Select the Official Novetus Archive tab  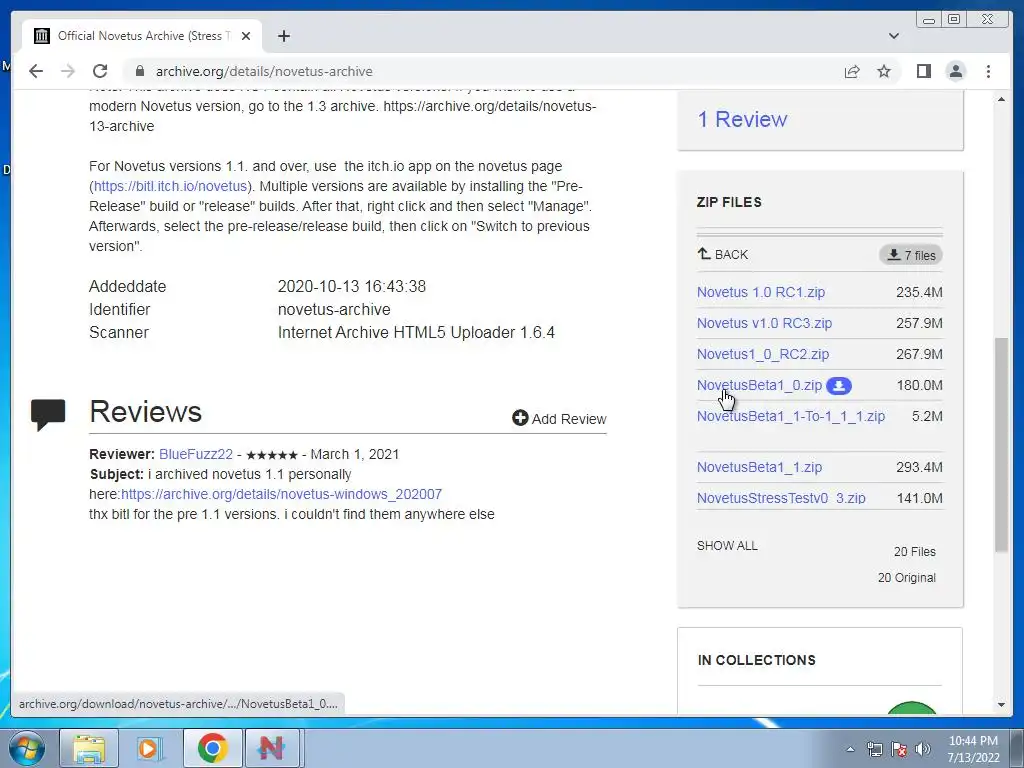[142, 36]
